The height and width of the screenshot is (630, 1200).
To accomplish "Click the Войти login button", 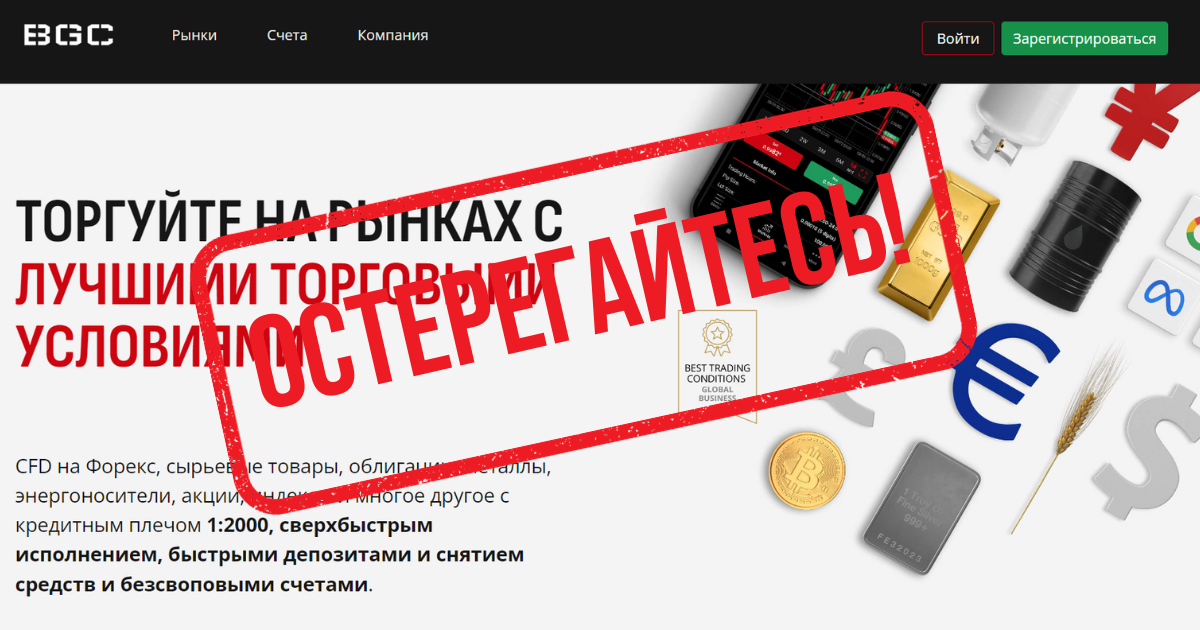I will (958, 39).
